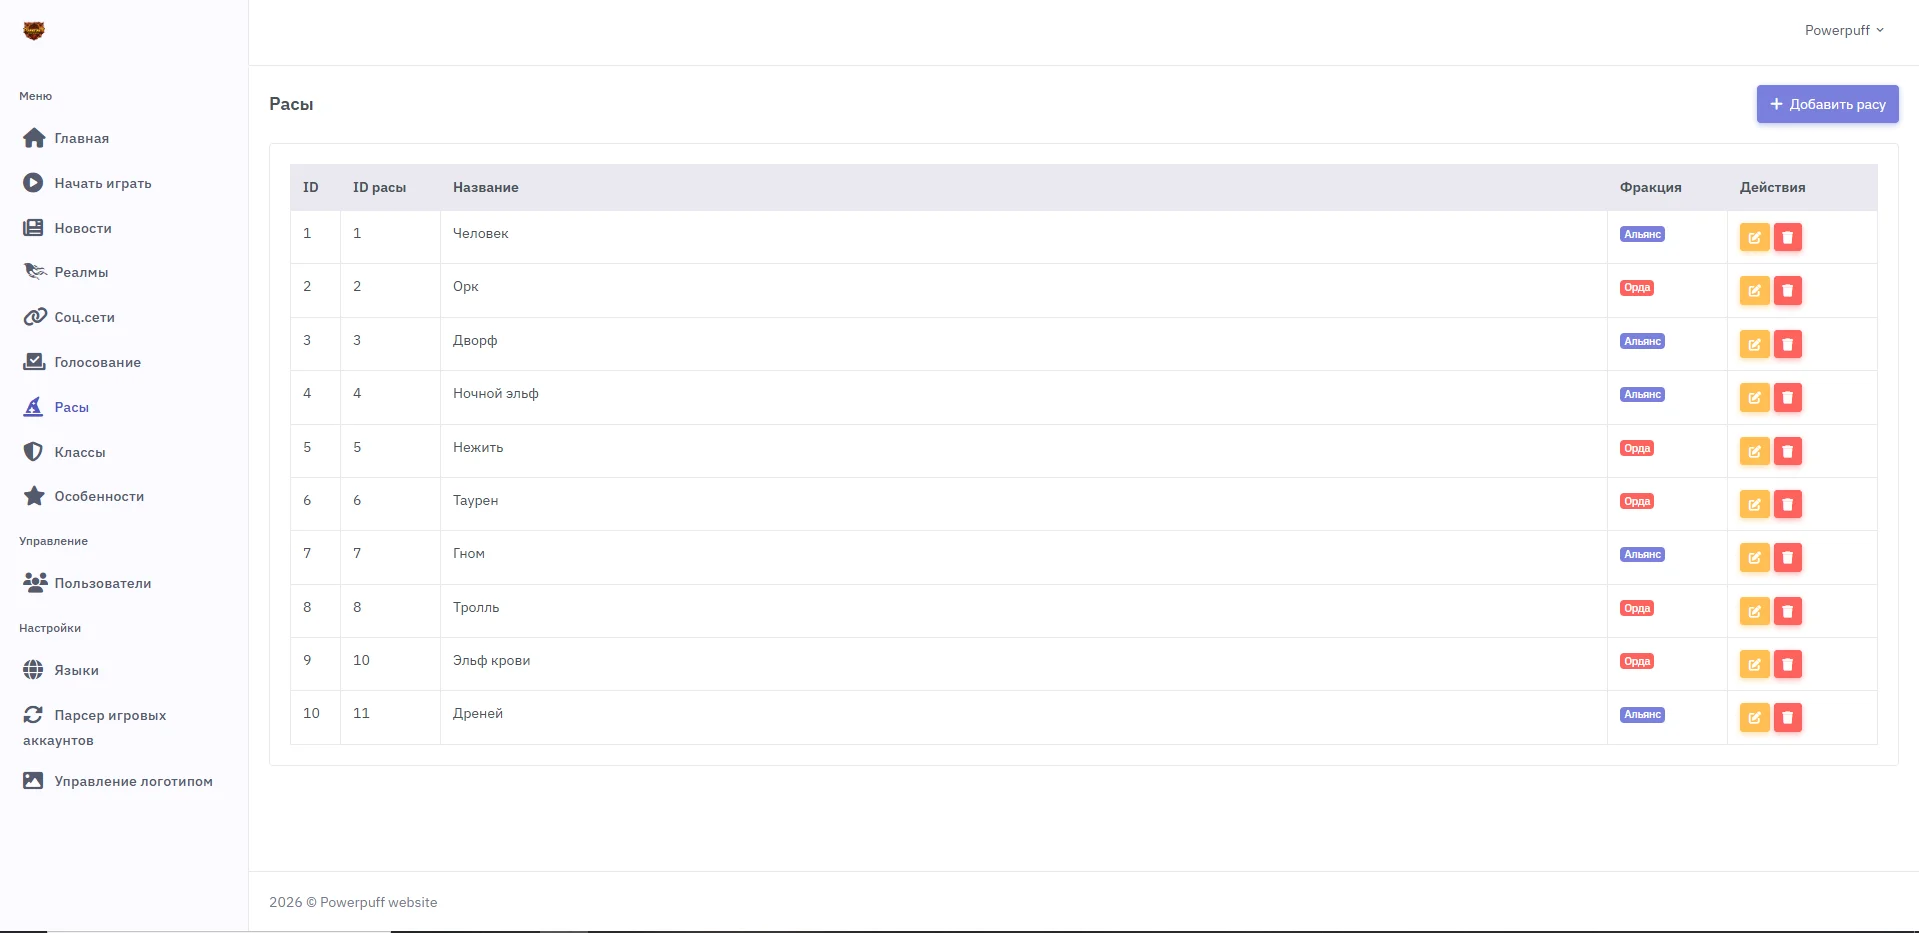Delete the Дреней race entry
Screen dimensions: 1919x933
(1787, 717)
